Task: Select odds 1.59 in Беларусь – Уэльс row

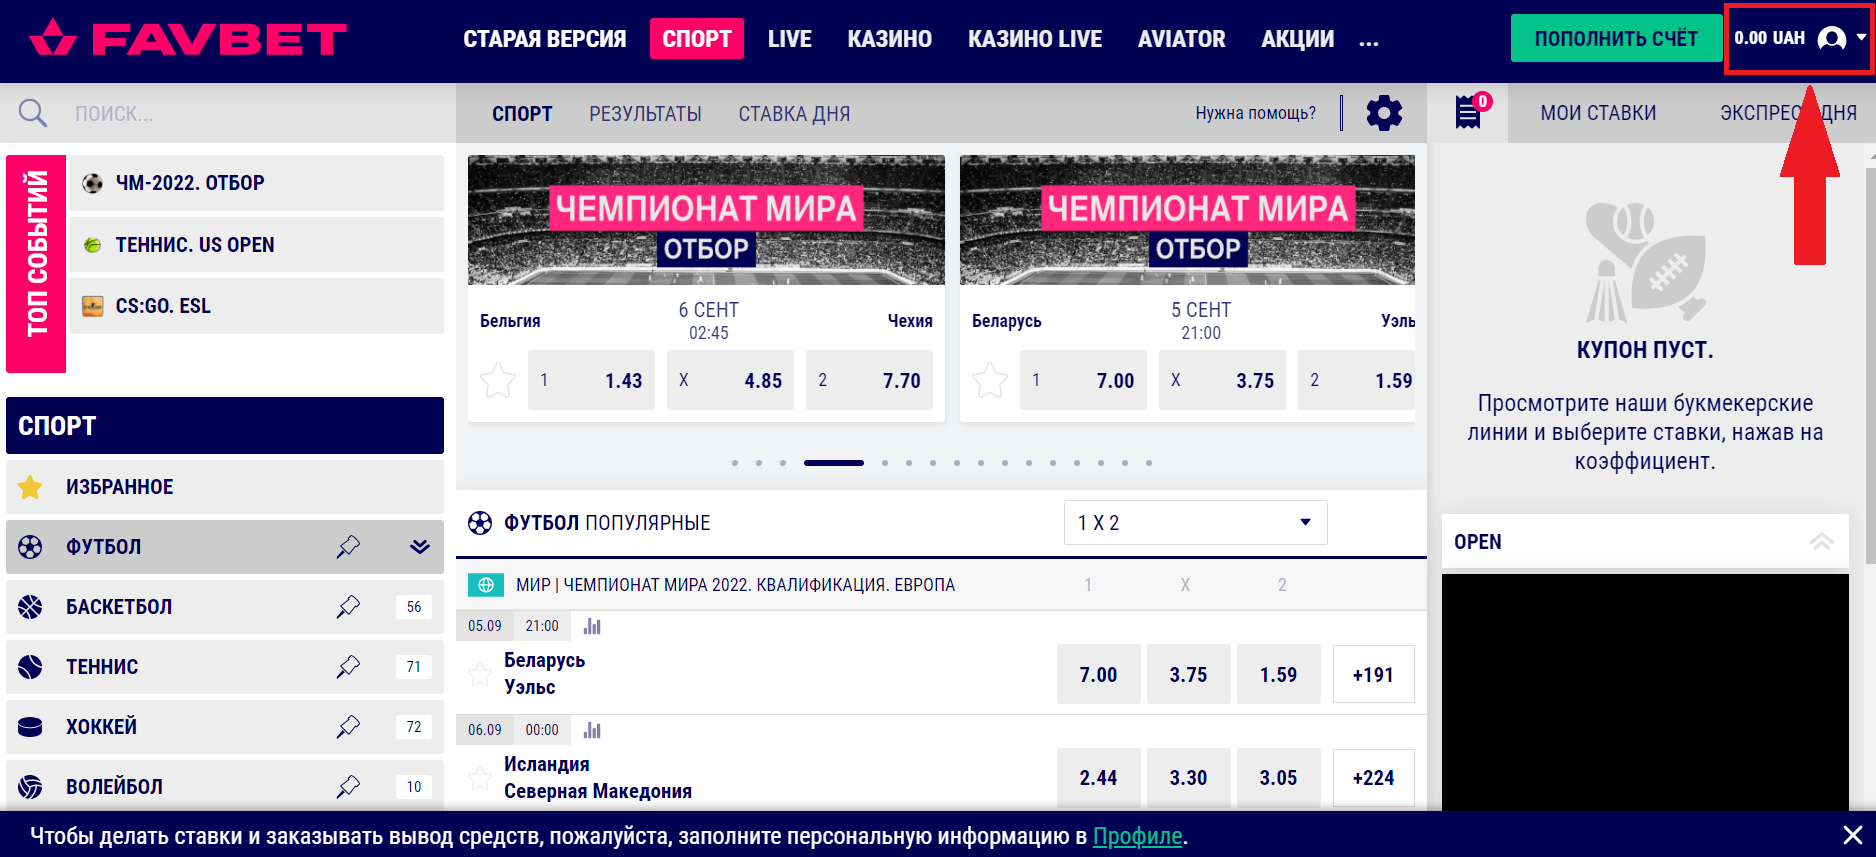Action: click(1278, 675)
